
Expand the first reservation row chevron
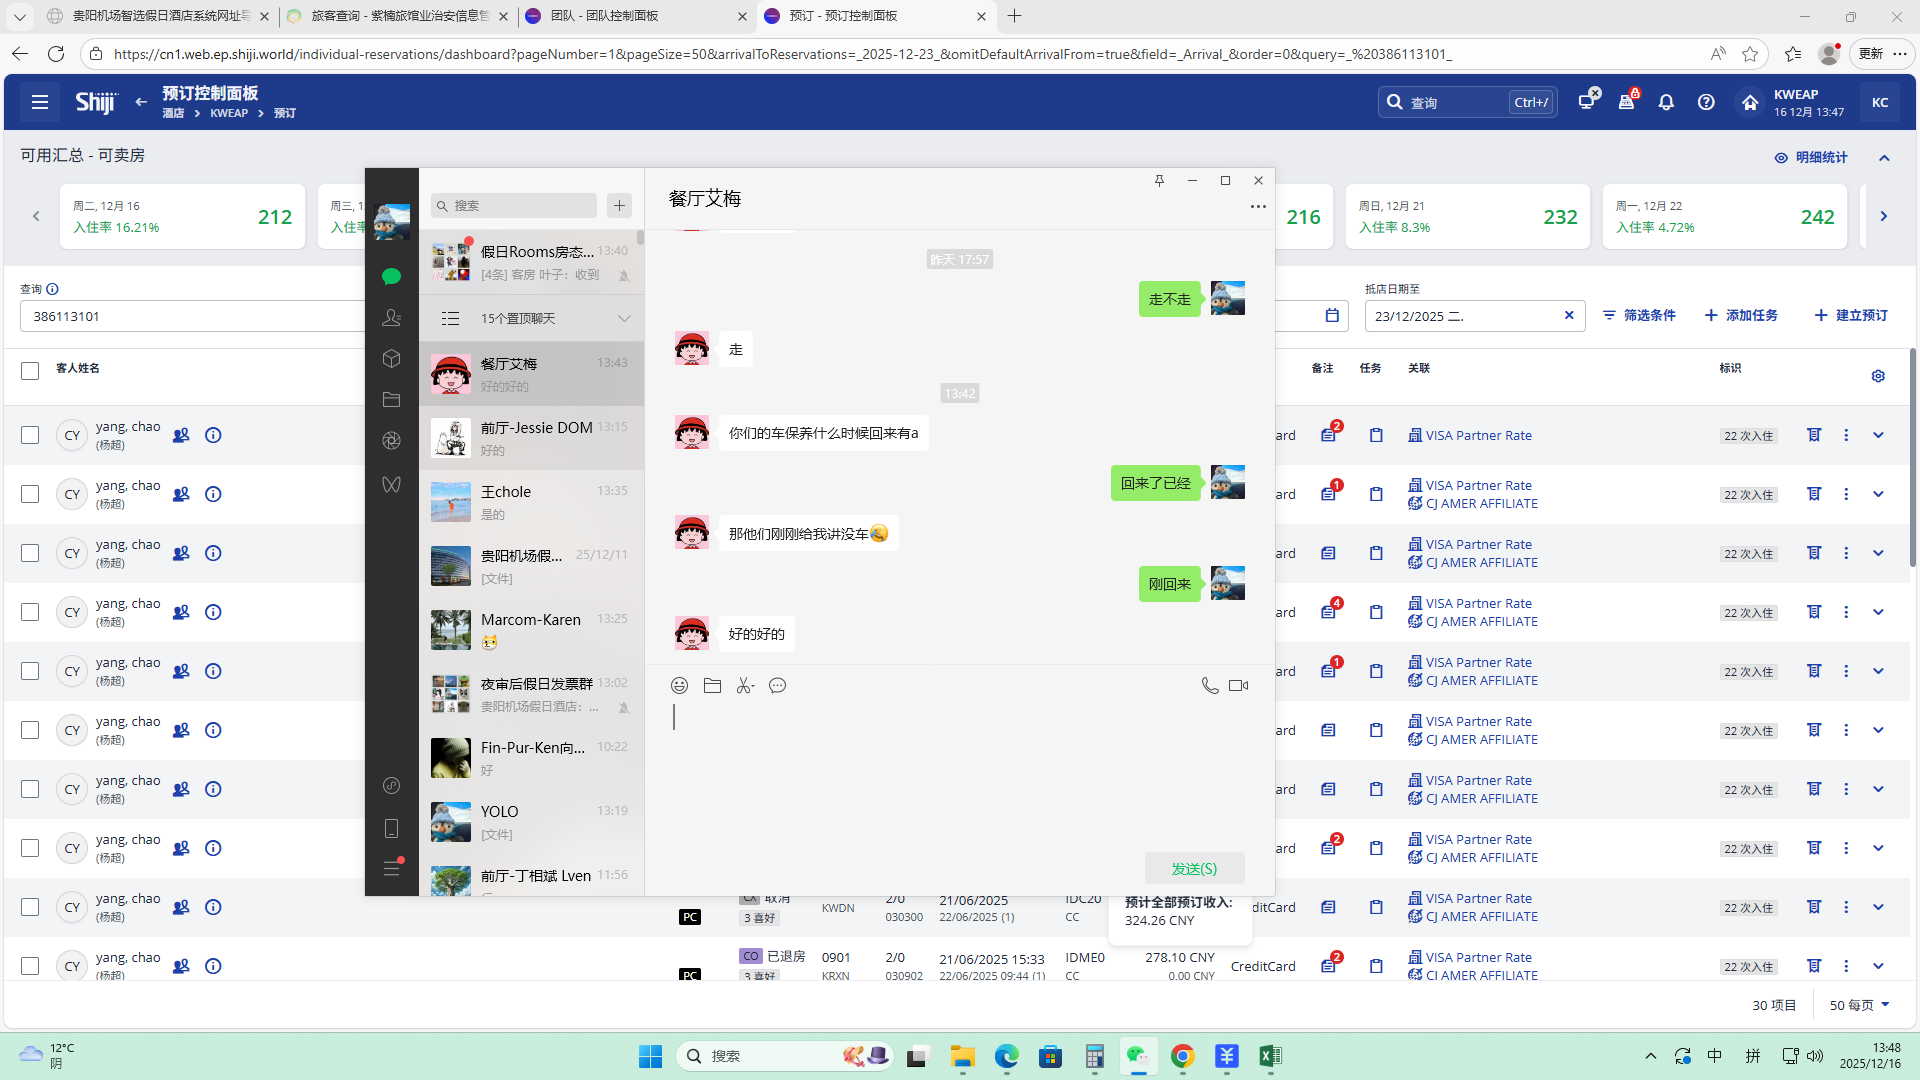[x=1878, y=436]
